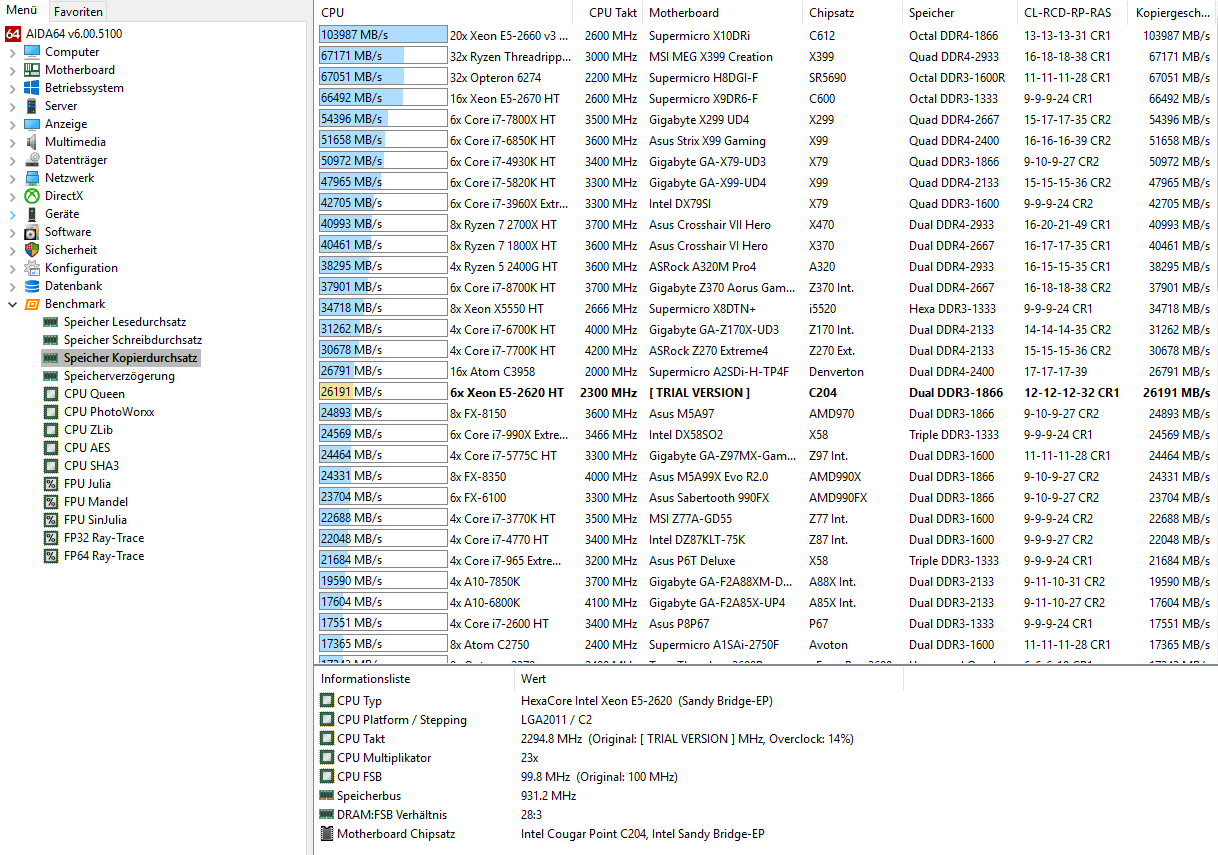Screen dimensions: 1218x855
Task: Select the 32x Ryzen Threadripper result row
Action: [x=765, y=56]
